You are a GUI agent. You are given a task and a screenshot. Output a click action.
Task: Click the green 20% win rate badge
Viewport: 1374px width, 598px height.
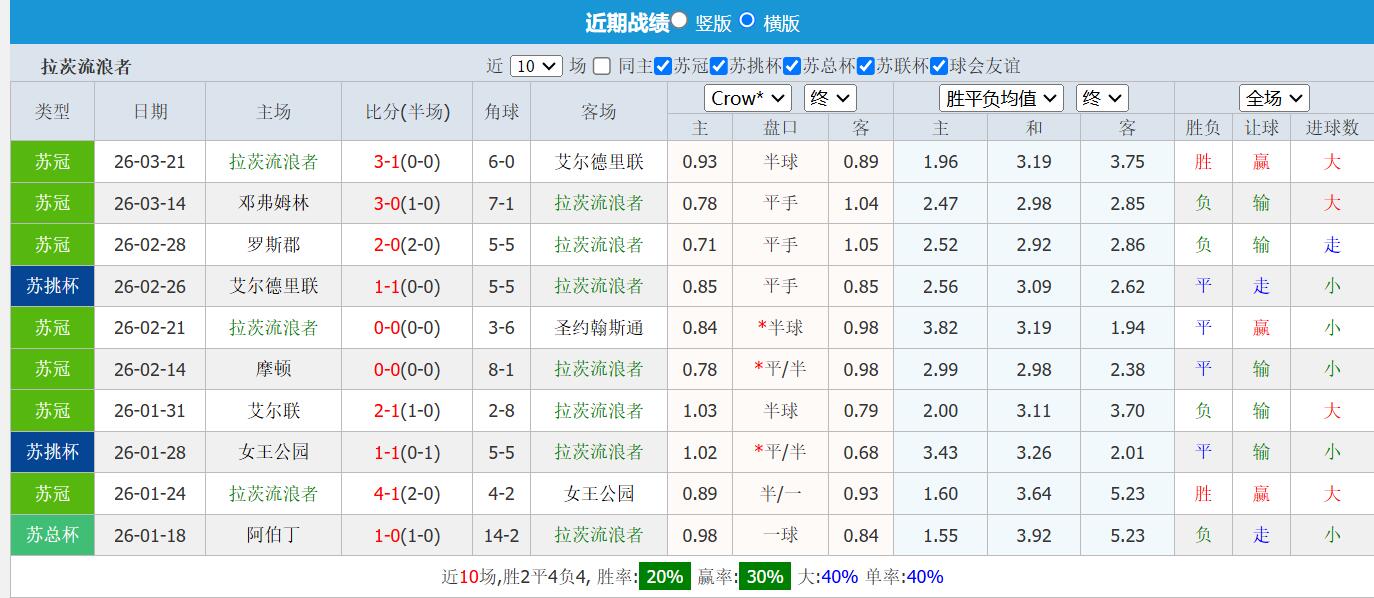[666, 576]
